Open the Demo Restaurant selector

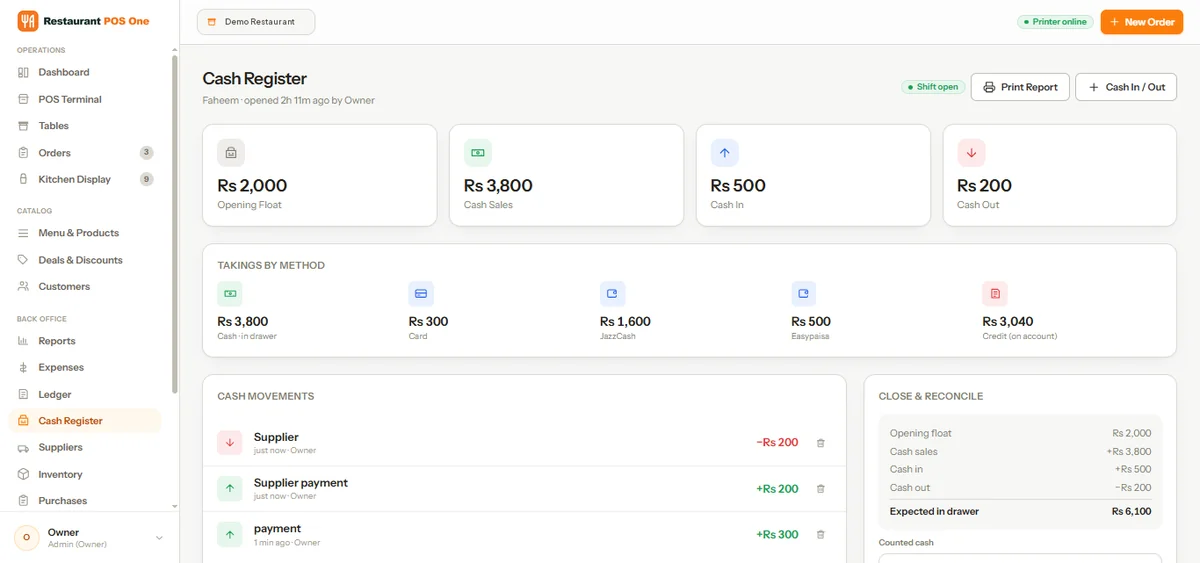pyautogui.click(x=256, y=22)
